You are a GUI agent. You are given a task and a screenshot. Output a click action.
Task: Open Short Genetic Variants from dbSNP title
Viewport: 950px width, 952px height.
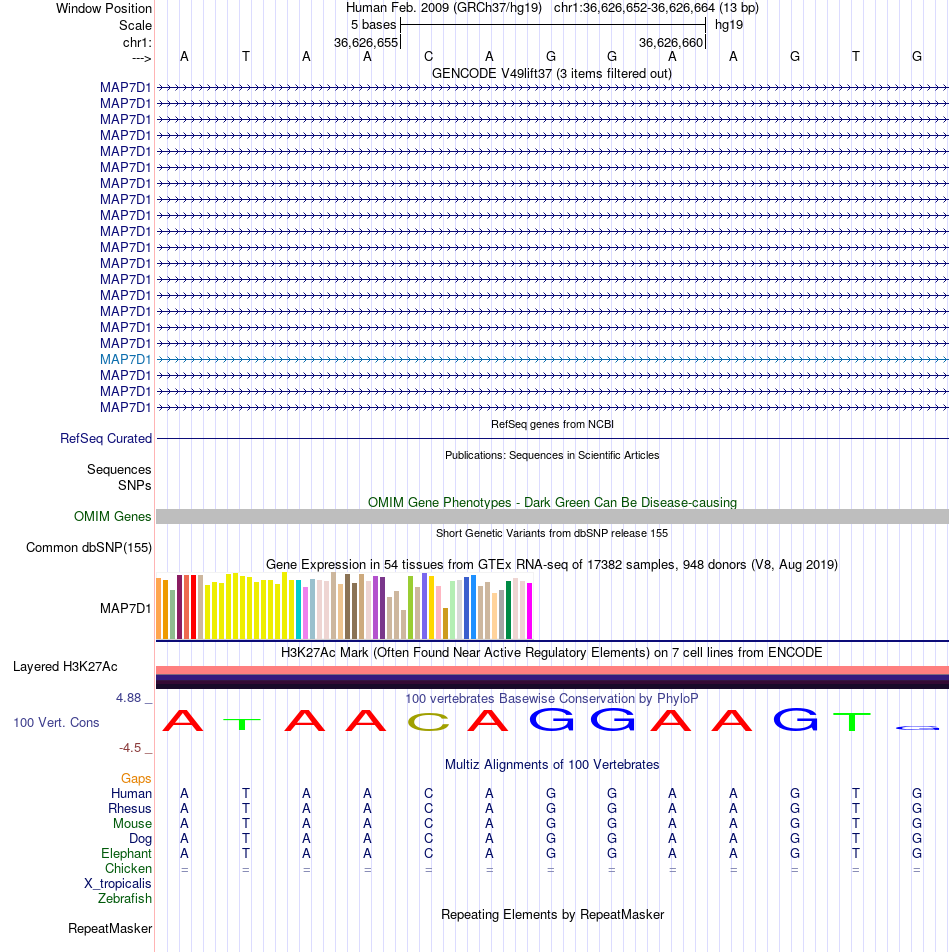(552, 533)
